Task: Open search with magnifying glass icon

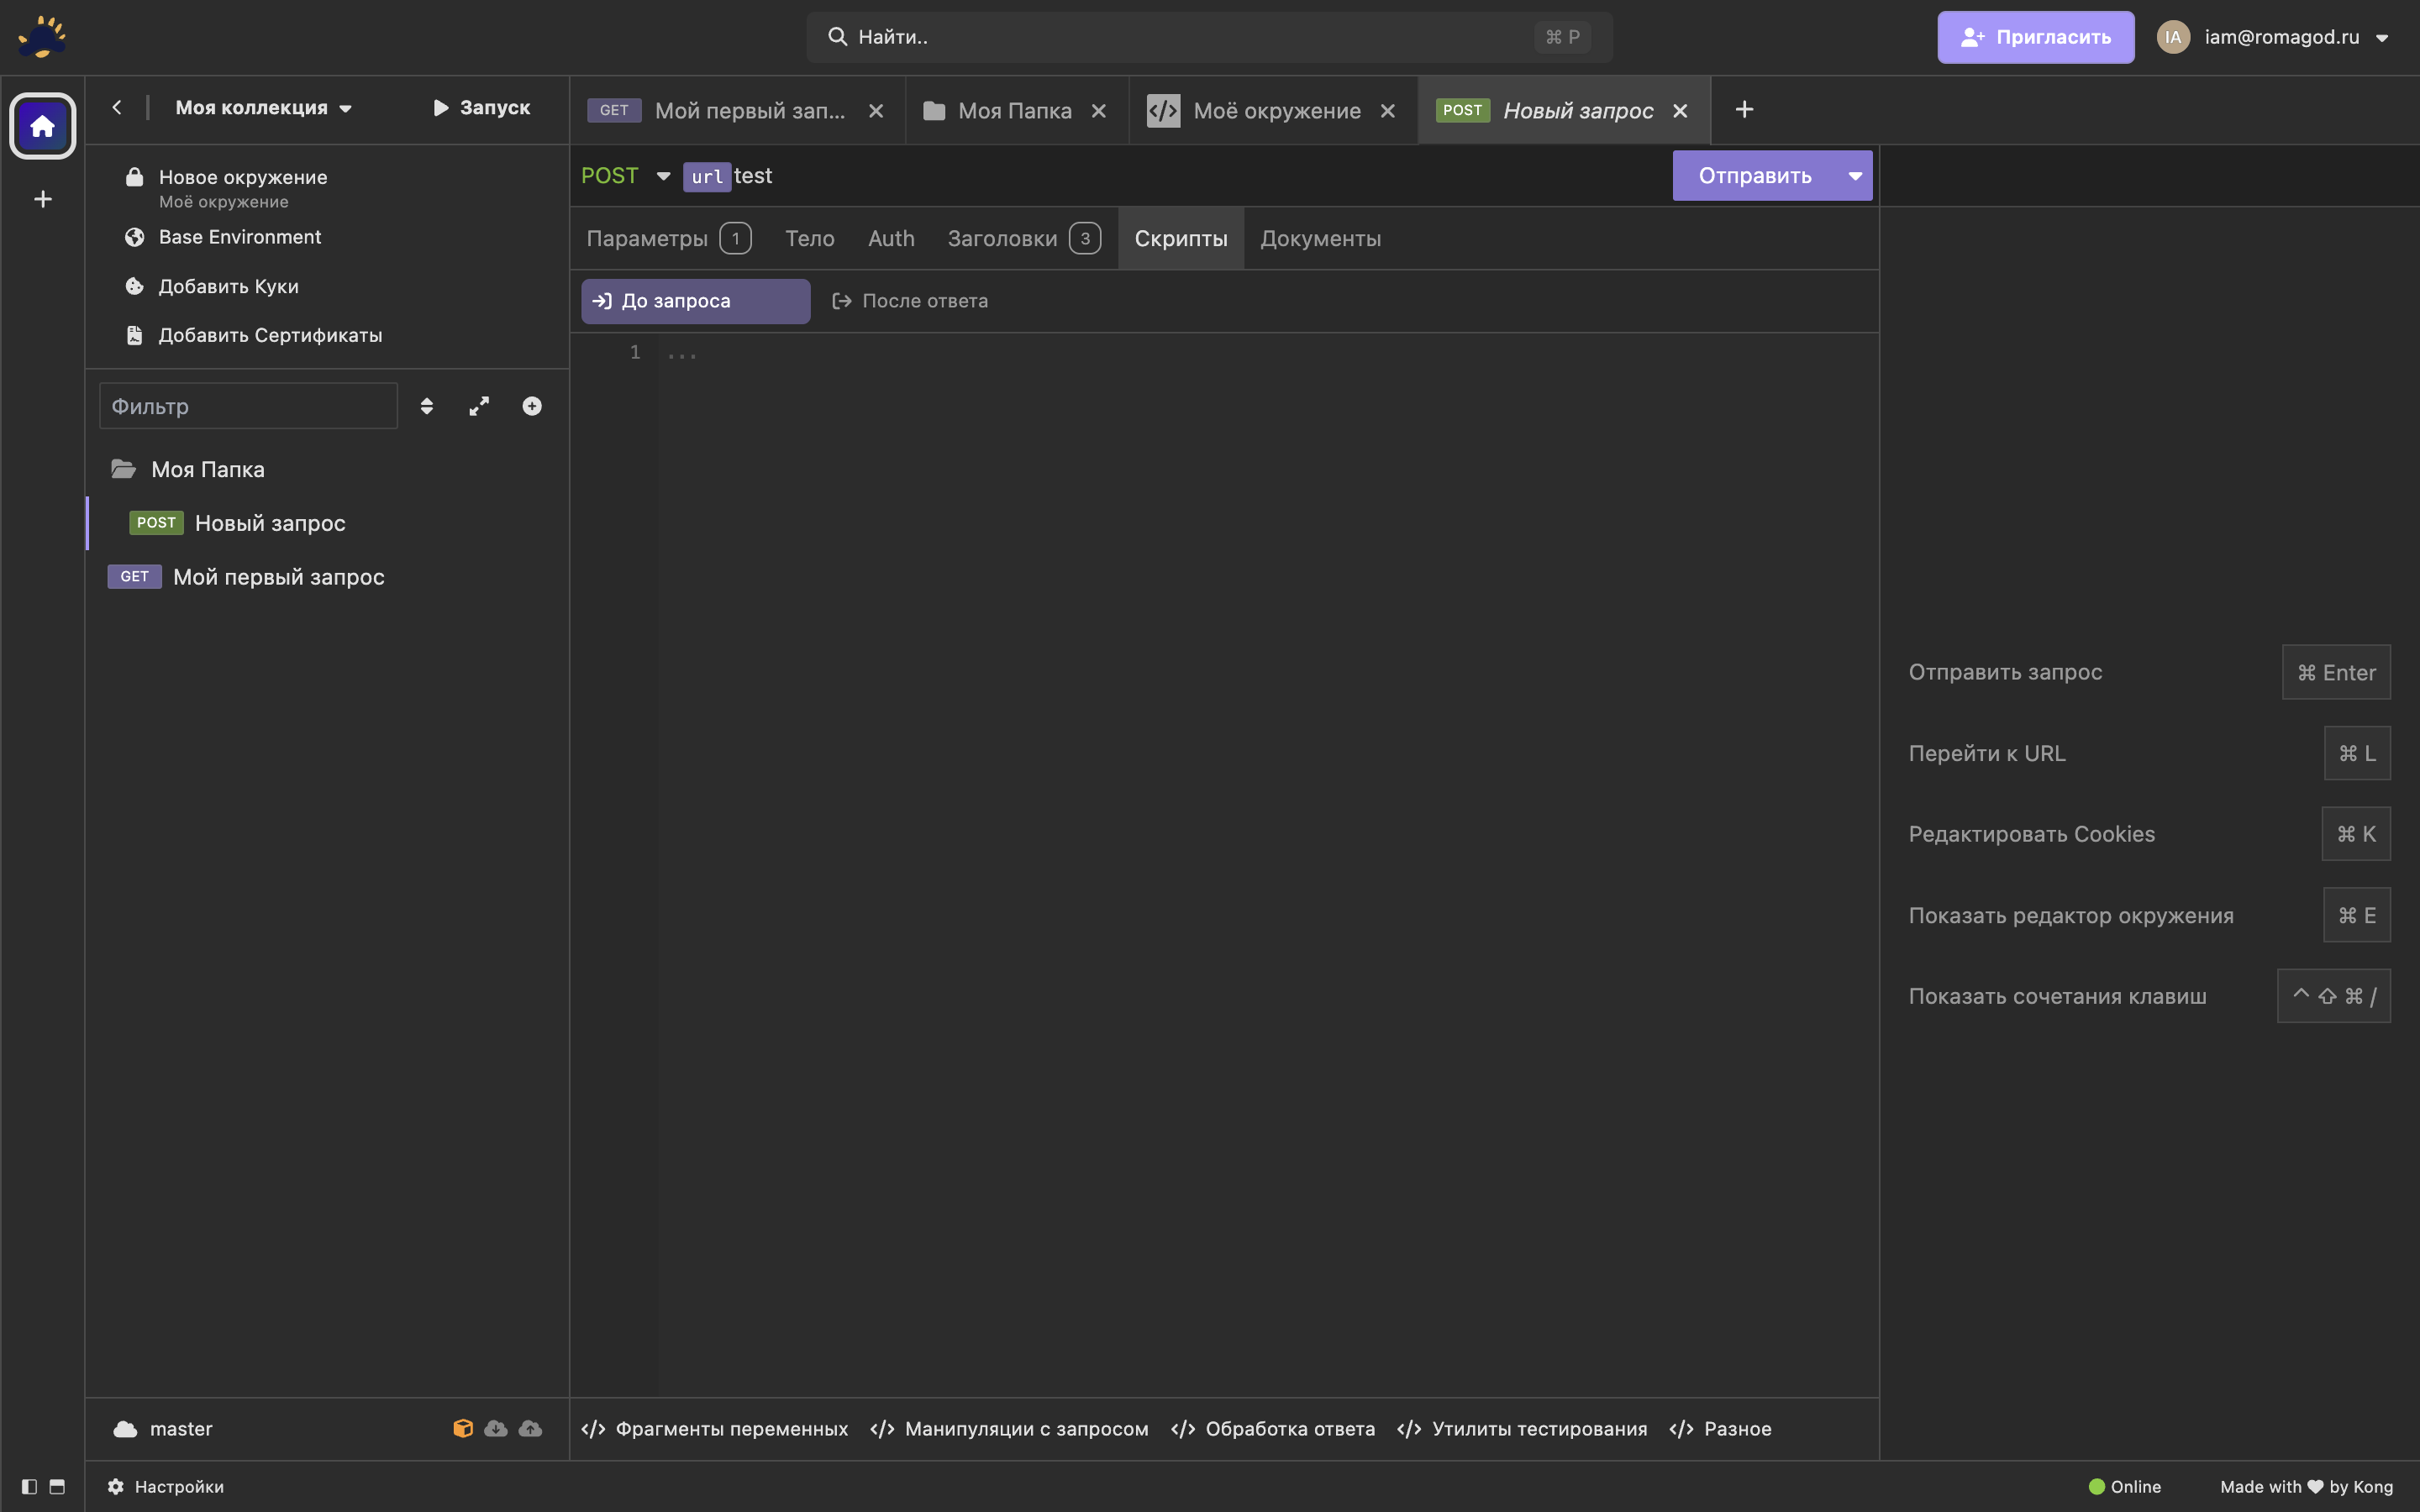Action: coord(837,37)
